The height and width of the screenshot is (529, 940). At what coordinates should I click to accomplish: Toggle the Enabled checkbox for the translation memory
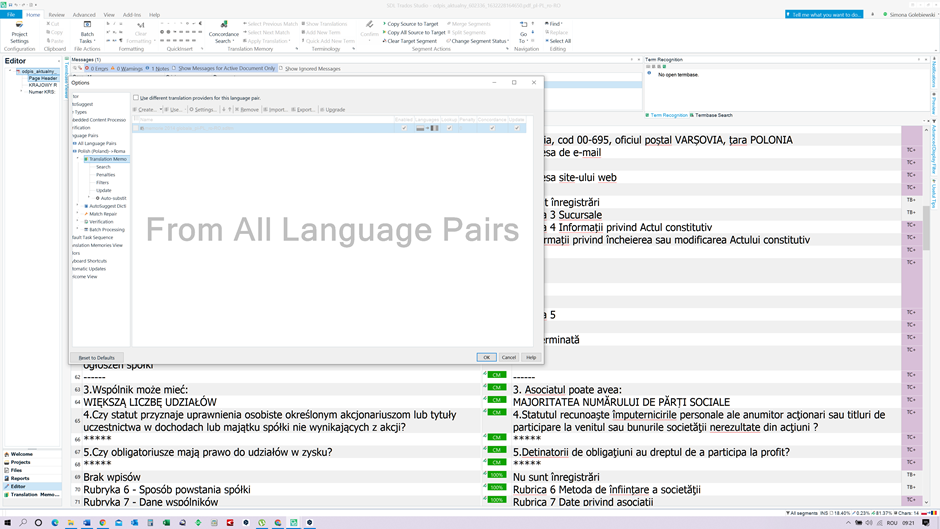point(404,128)
